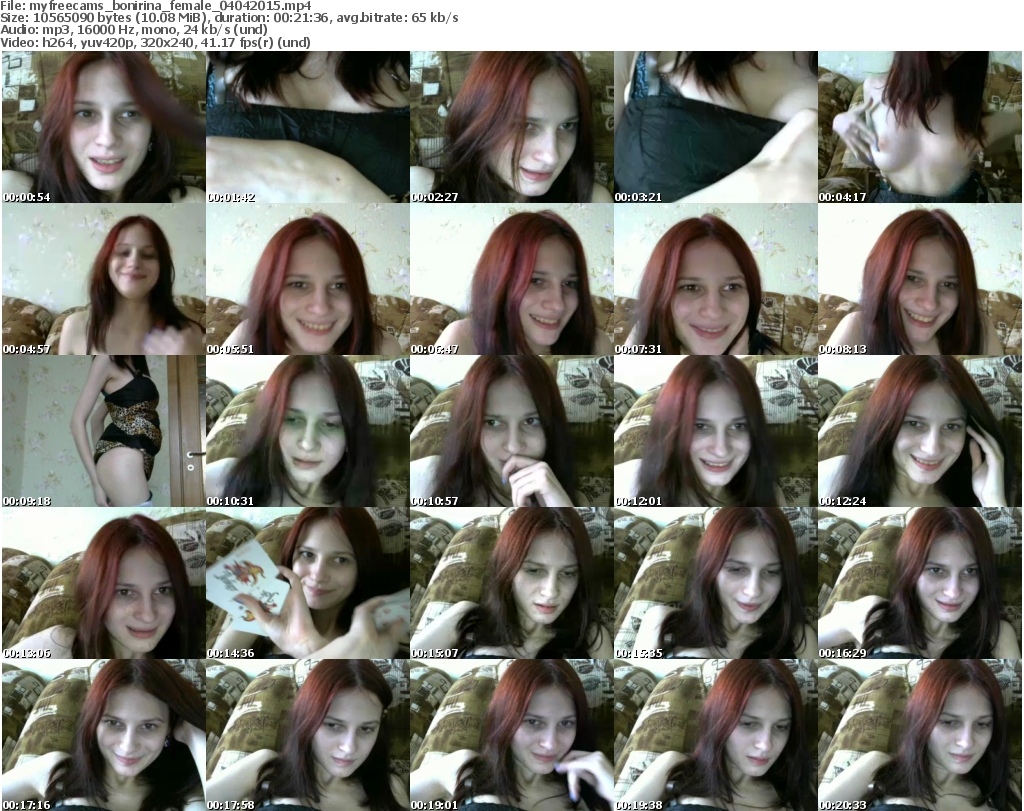Select the final frame stamped 00:20:33
The width and height of the screenshot is (1024, 811).
[920, 735]
